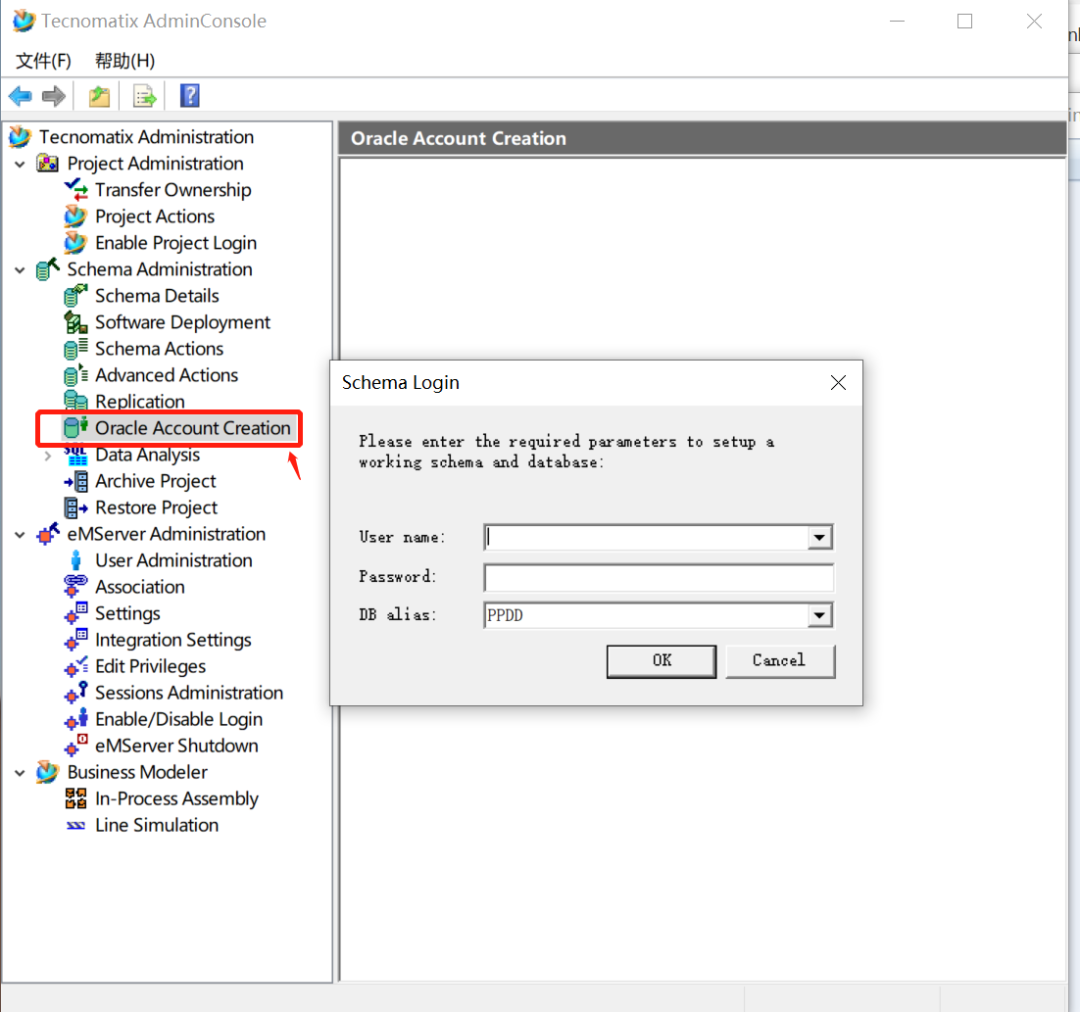Click the Export list toolbar icon
1080x1012 pixels.
(145, 96)
